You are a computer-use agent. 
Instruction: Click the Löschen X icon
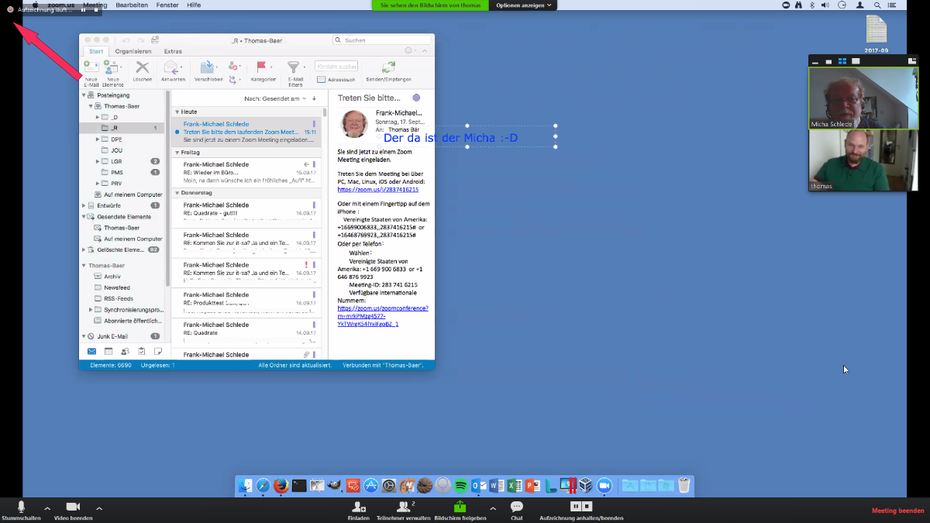[142, 67]
